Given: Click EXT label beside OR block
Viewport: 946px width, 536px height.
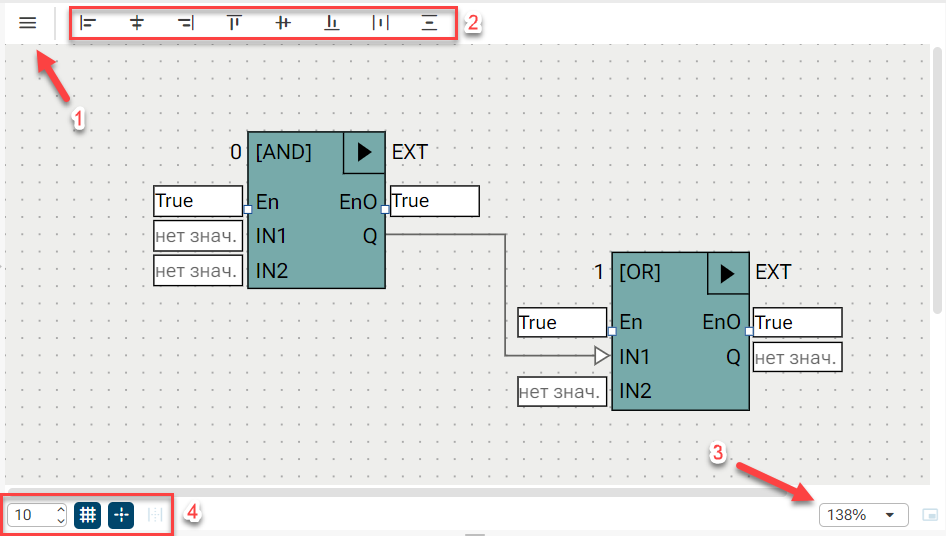Looking at the screenshot, I should 773,272.
